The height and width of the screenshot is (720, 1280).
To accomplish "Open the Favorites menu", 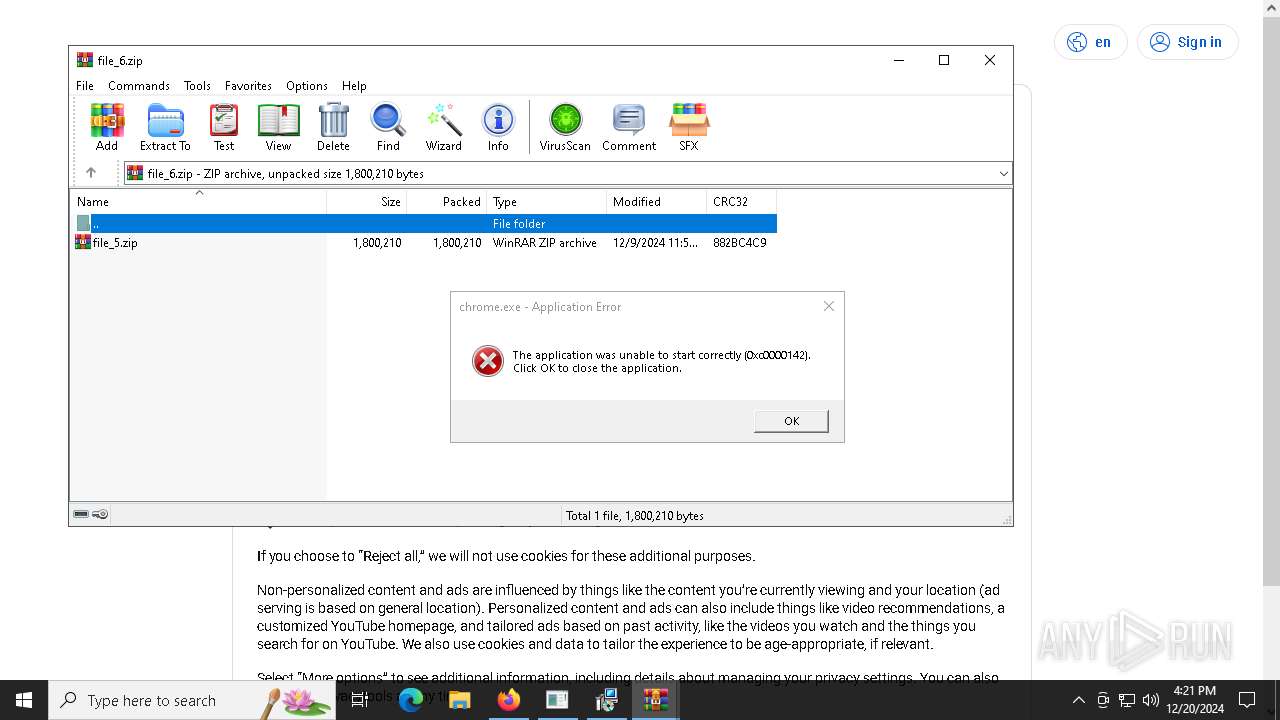I will [x=248, y=86].
